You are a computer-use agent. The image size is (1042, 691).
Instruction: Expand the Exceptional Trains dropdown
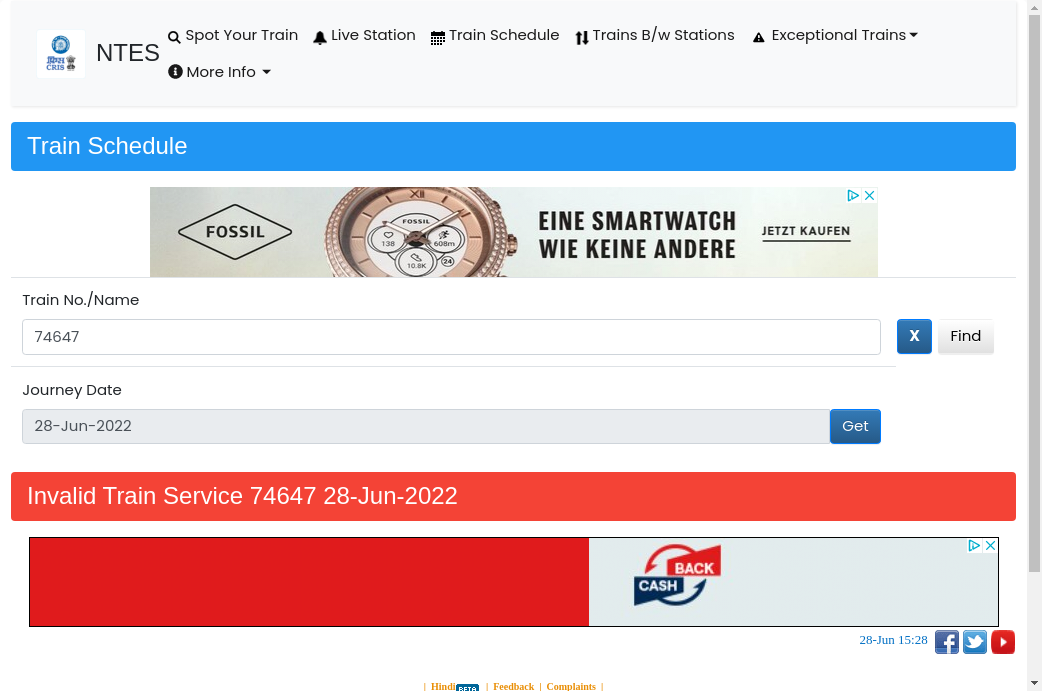click(835, 35)
